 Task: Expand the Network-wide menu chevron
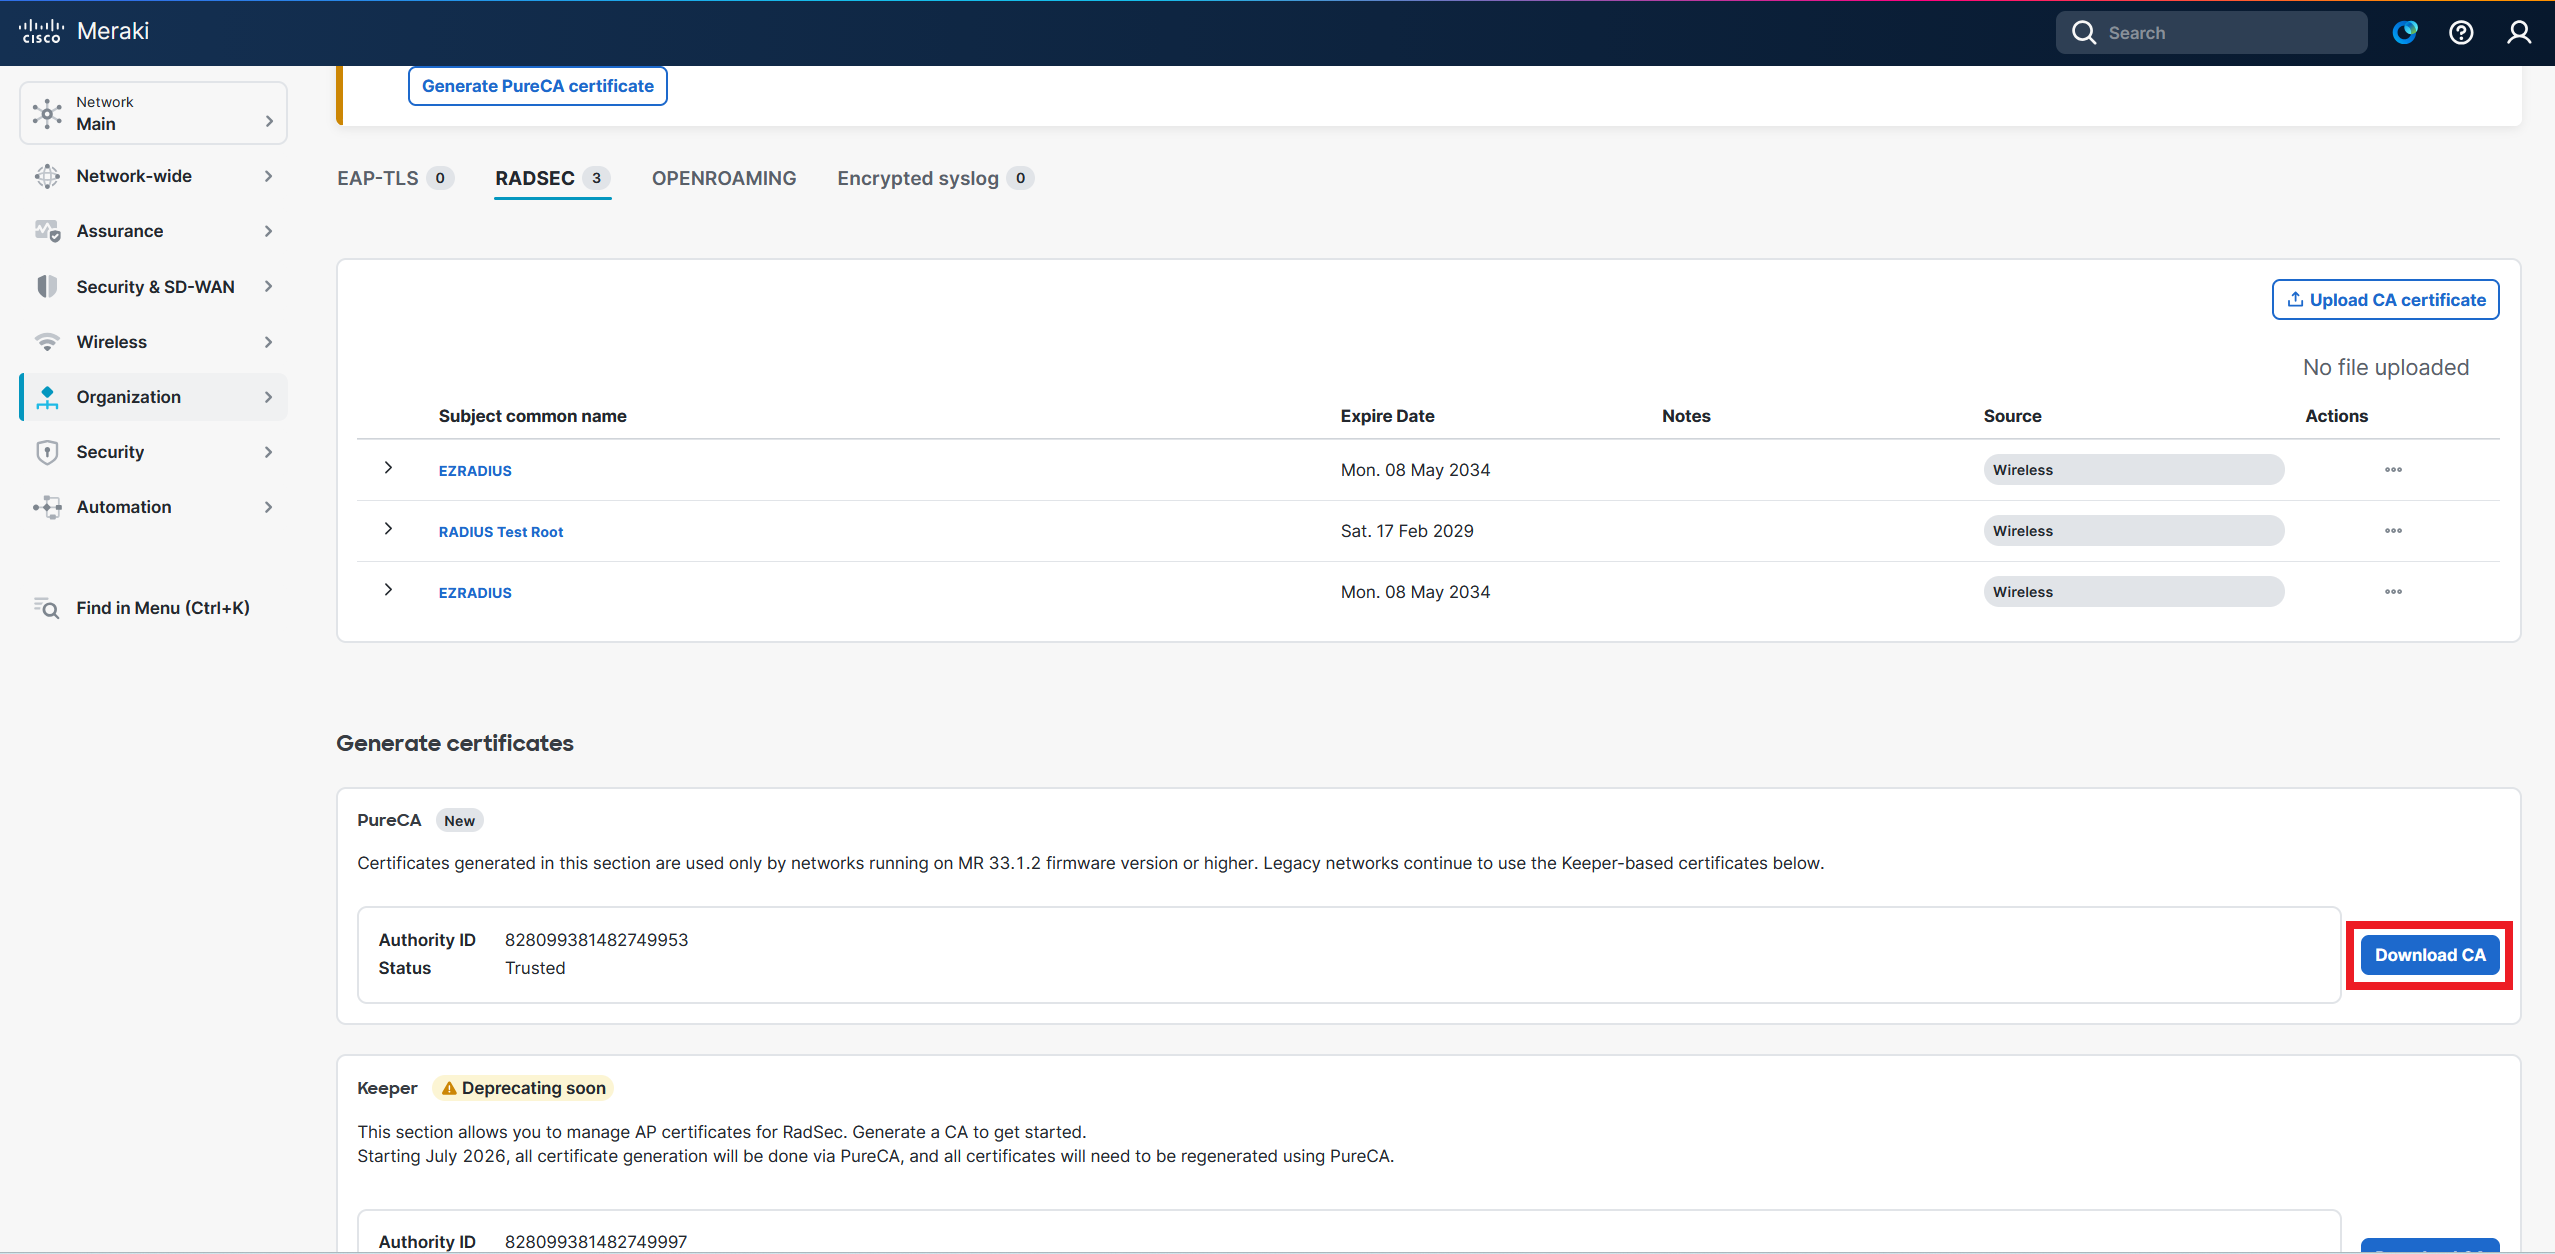(x=268, y=176)
